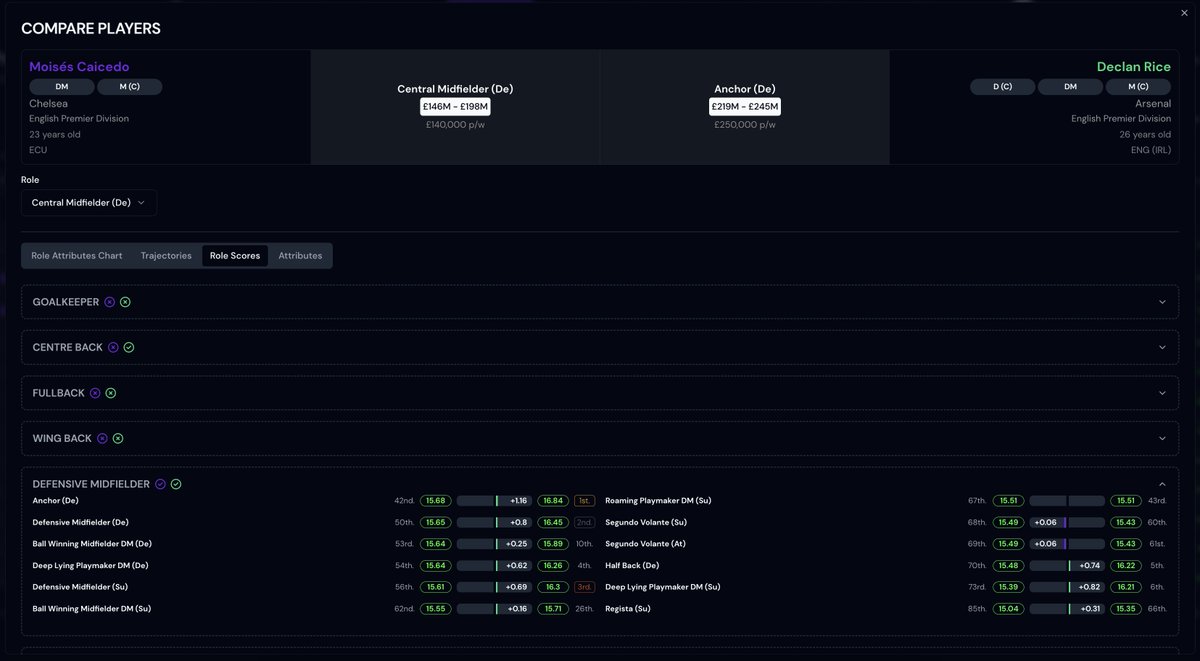The height and width of the screenshot is (661, 1200).
Task: Click Deep Lying Playmaker DM (Su) label
Action: 663,587
